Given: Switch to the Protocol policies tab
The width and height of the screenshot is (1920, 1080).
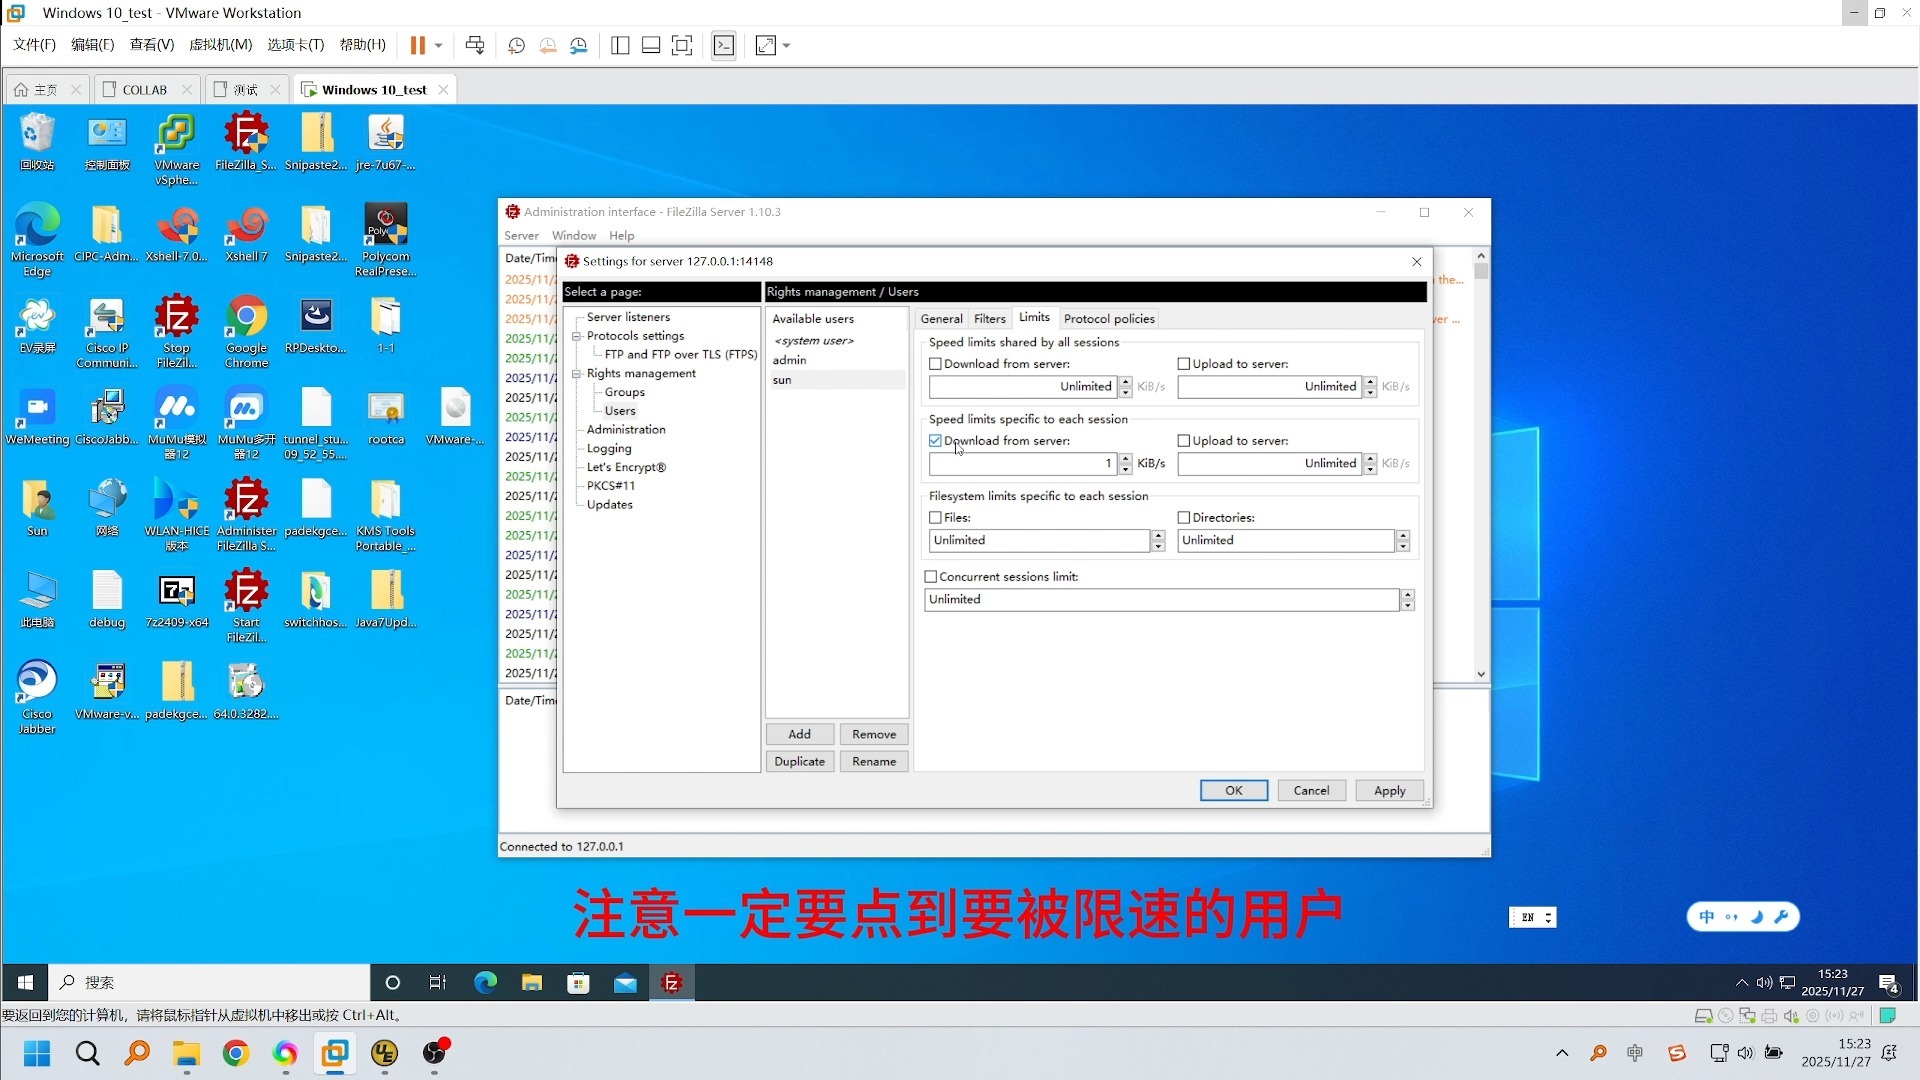Looking at the screenshot, I should pyautogui.click(x=1109, y=319).
